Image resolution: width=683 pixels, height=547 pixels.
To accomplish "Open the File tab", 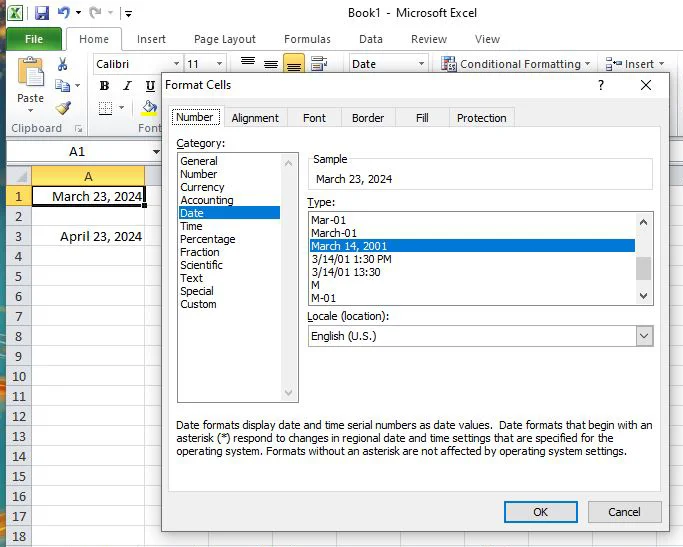I will [x=34, y=39].
